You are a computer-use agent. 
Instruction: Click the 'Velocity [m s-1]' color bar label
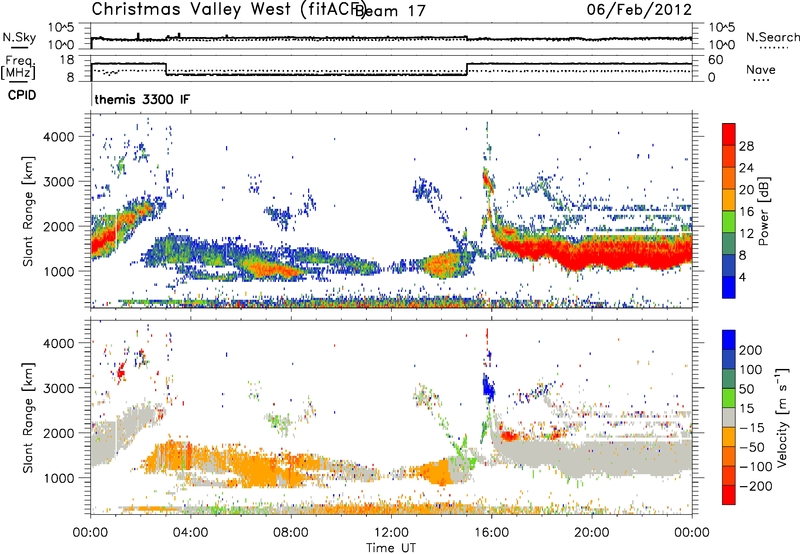coord(782,417)
